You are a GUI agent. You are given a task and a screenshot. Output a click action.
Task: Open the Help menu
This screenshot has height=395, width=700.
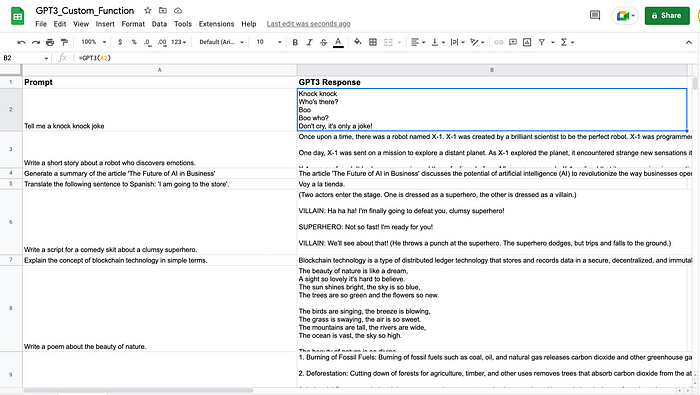249,24
